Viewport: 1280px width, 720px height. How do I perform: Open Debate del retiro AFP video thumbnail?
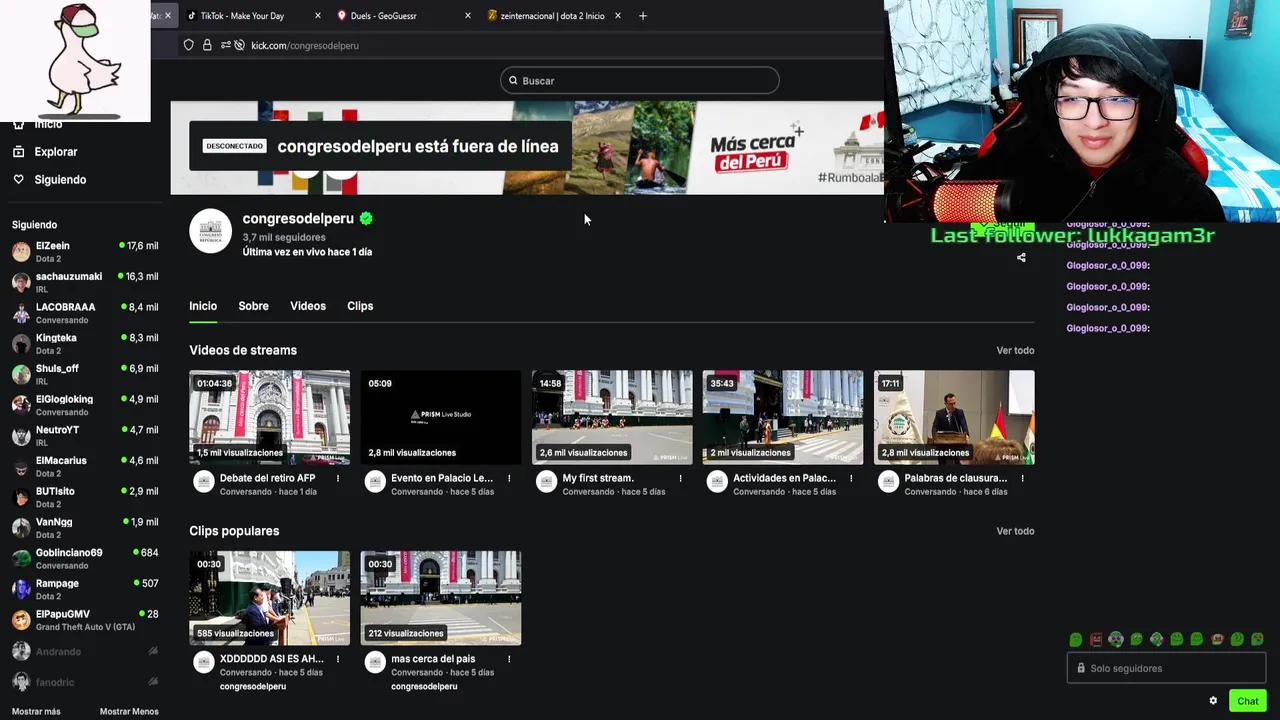270,418
